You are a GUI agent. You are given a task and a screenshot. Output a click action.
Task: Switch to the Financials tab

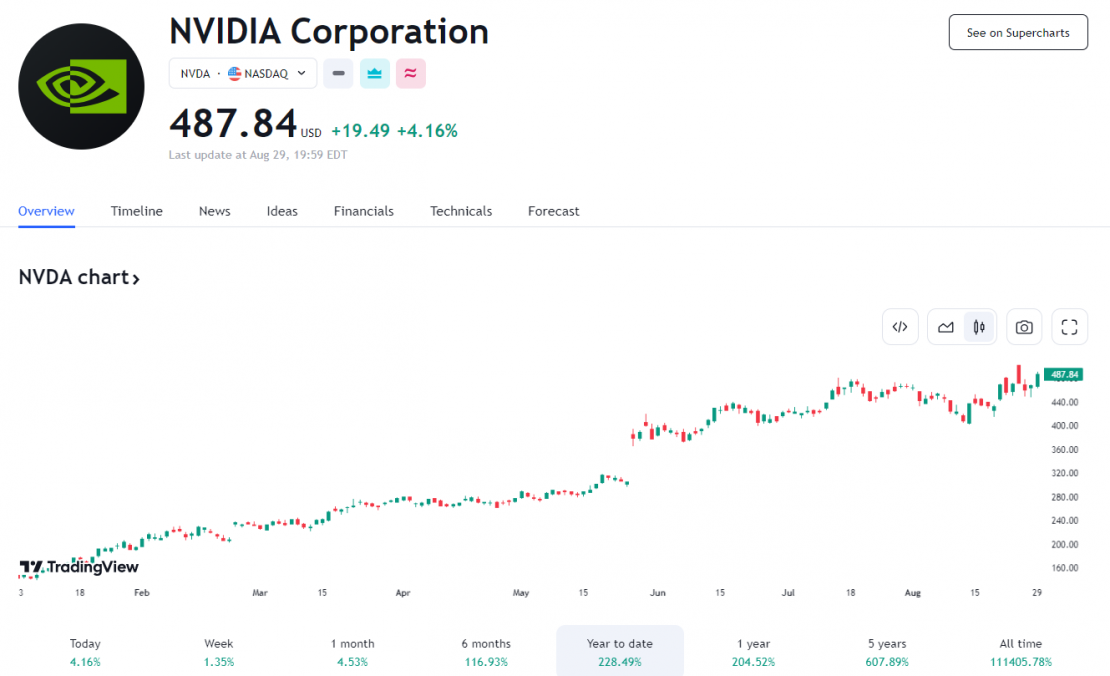pos(363,211)
